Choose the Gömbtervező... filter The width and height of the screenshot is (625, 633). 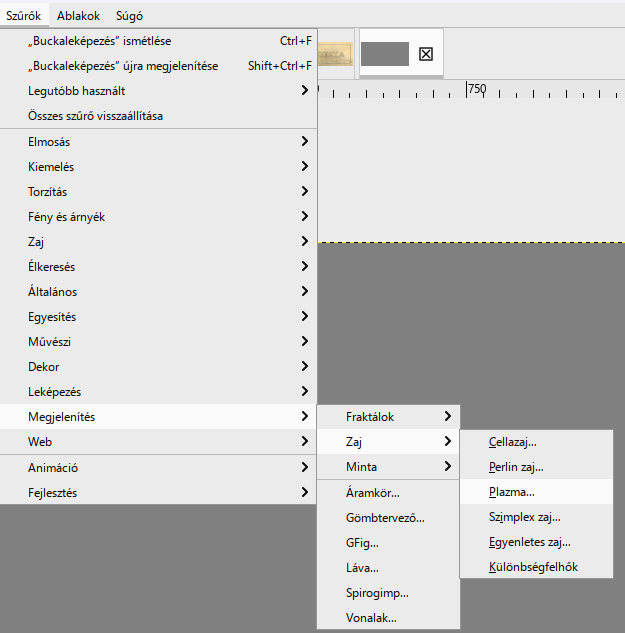click(x=388, y=518)
